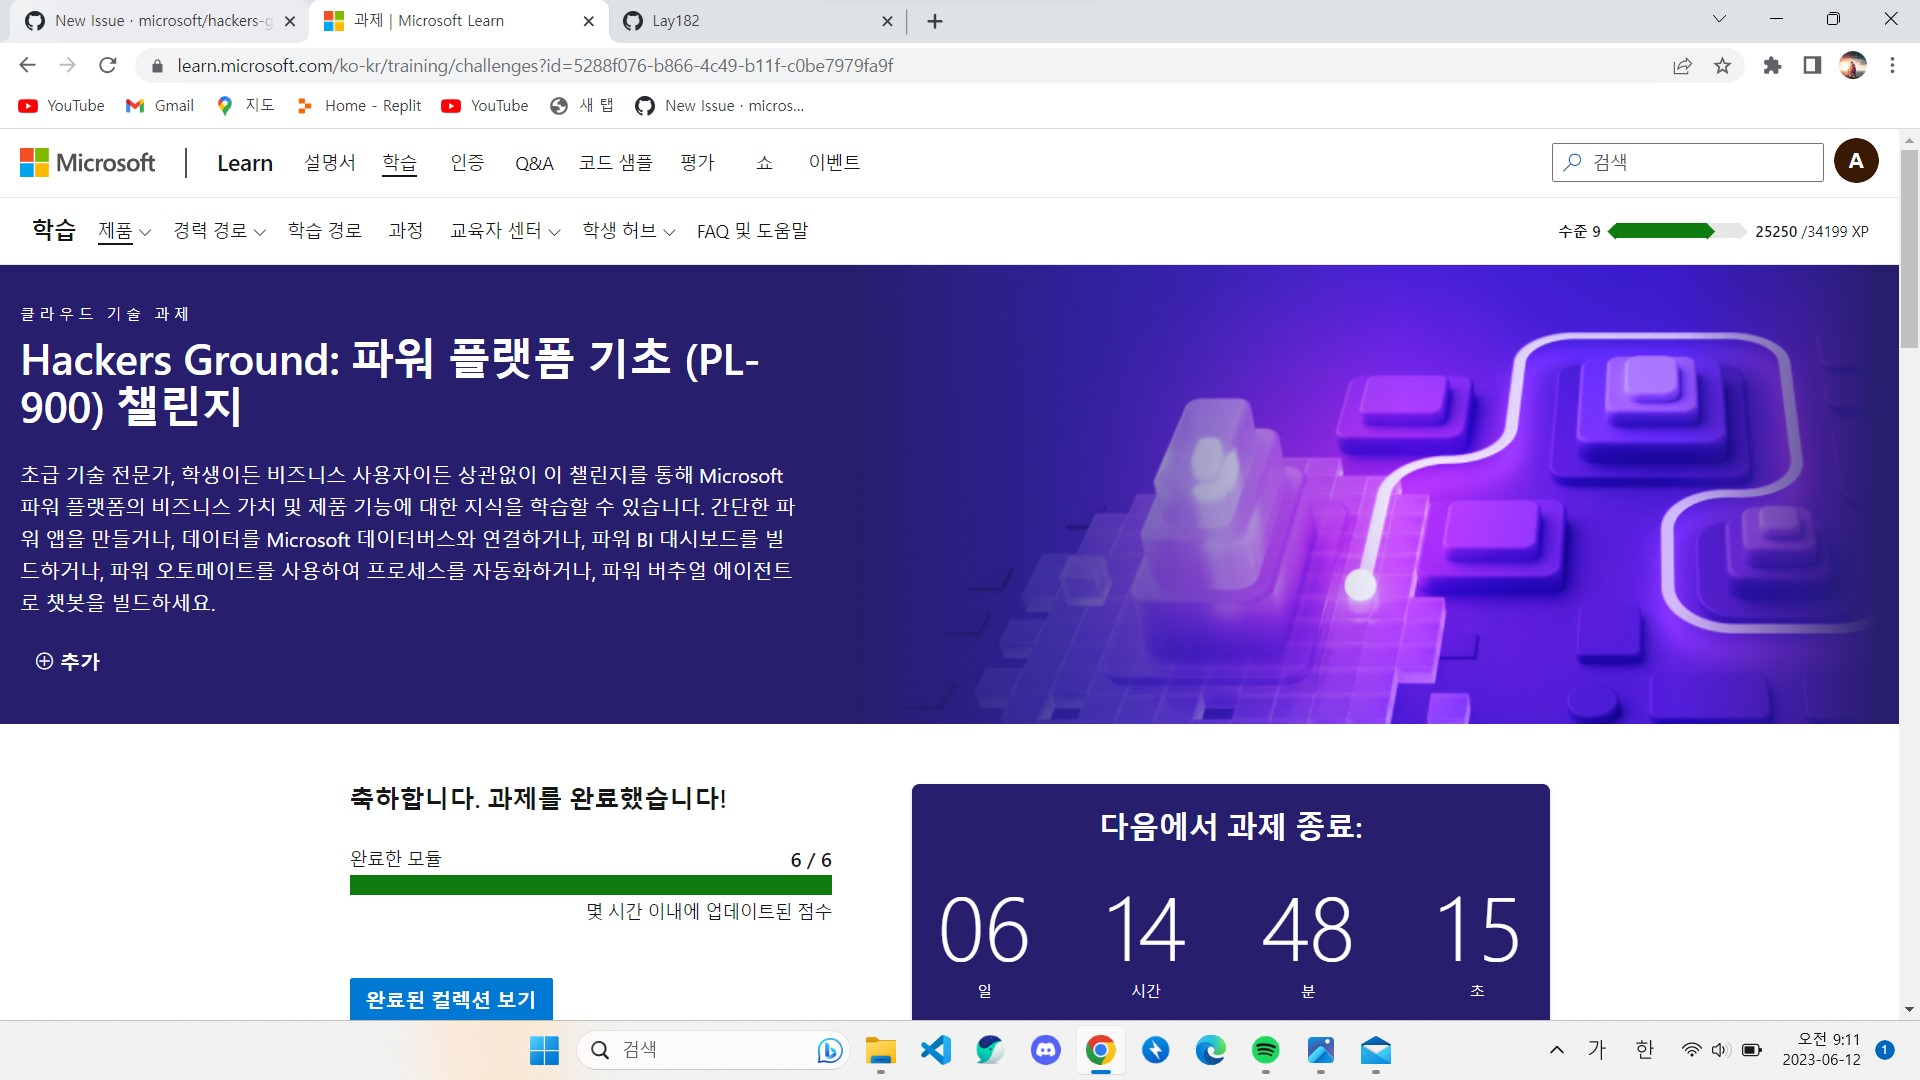Bookmark this page with the star icon
This screenshot has width=1920, height=1080.
pyautogui.click(x=1722, y=65)
